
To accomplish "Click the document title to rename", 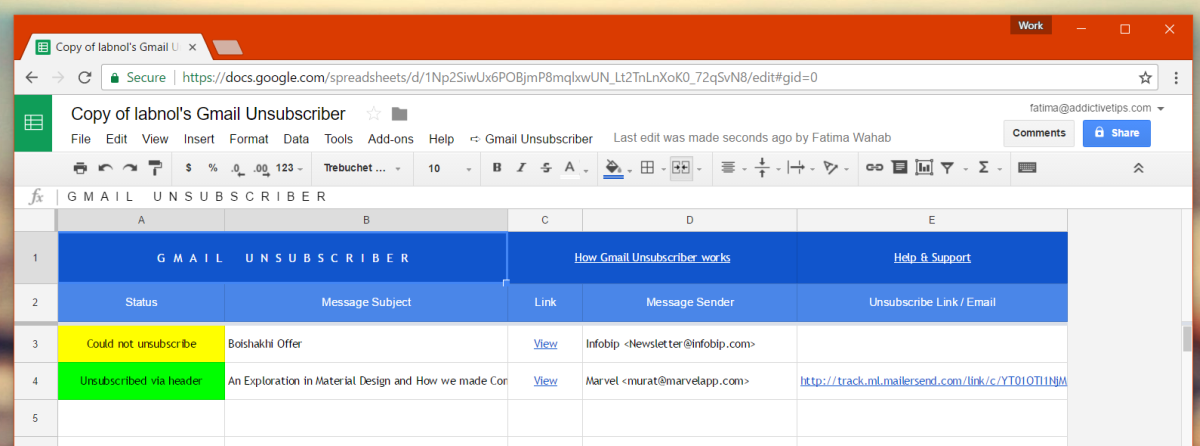I will point(208,113).
